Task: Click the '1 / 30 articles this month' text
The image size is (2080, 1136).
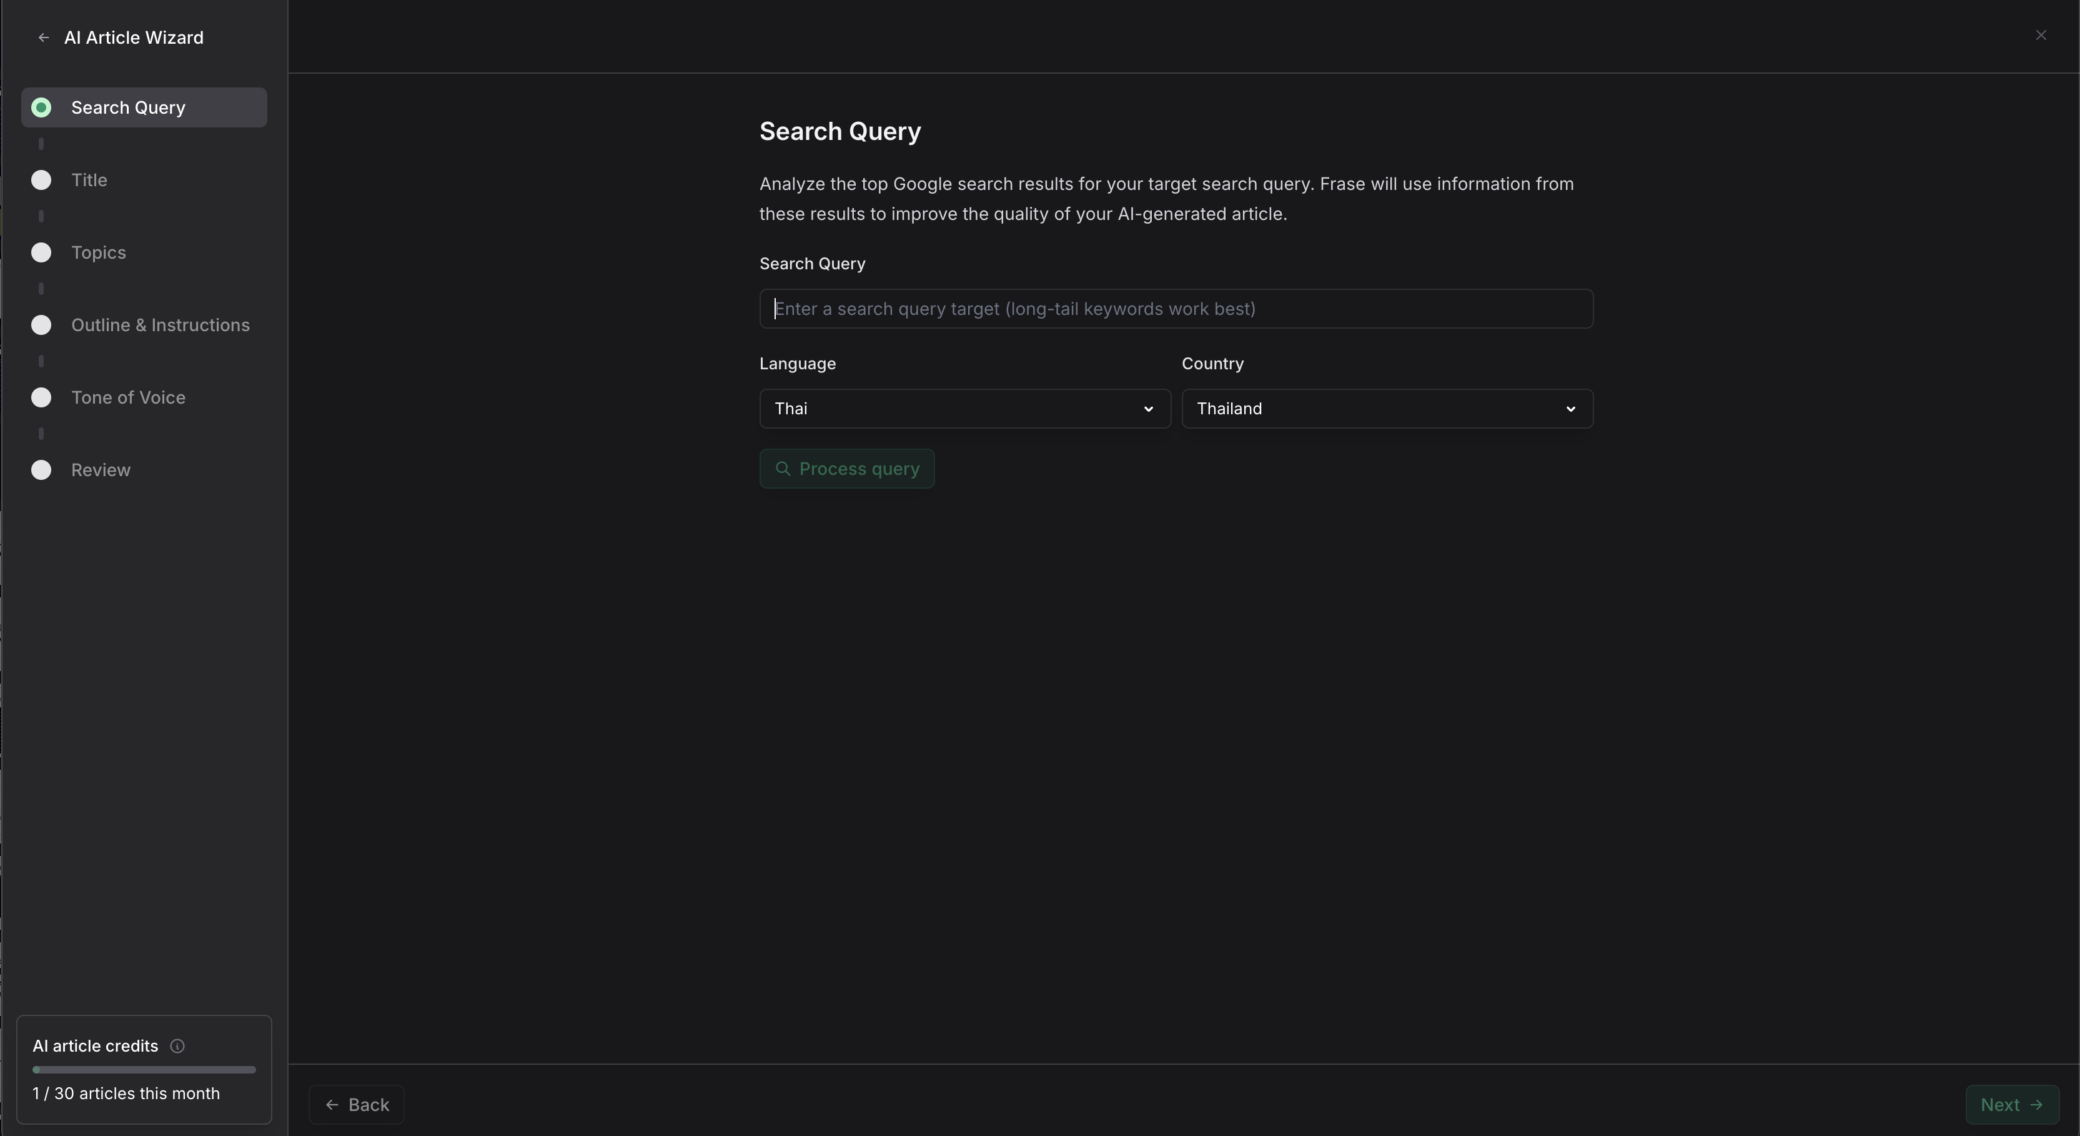Action: pos(126,1094)
